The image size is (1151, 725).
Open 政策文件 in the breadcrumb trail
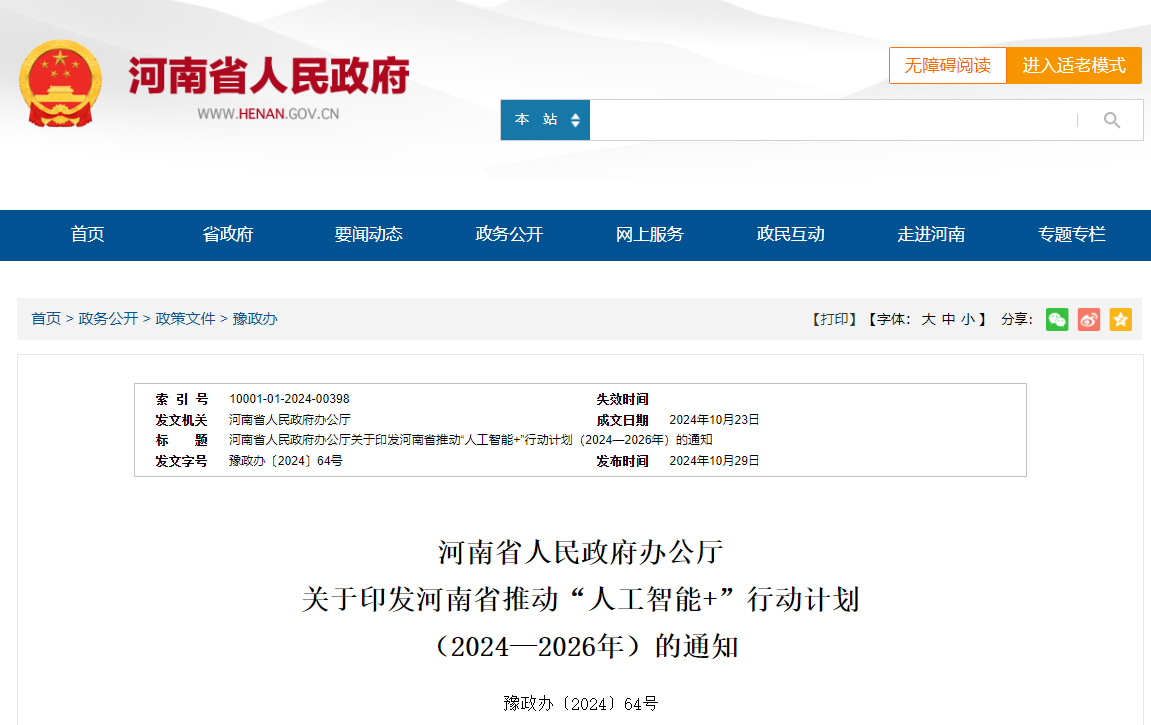coord(186,319)
